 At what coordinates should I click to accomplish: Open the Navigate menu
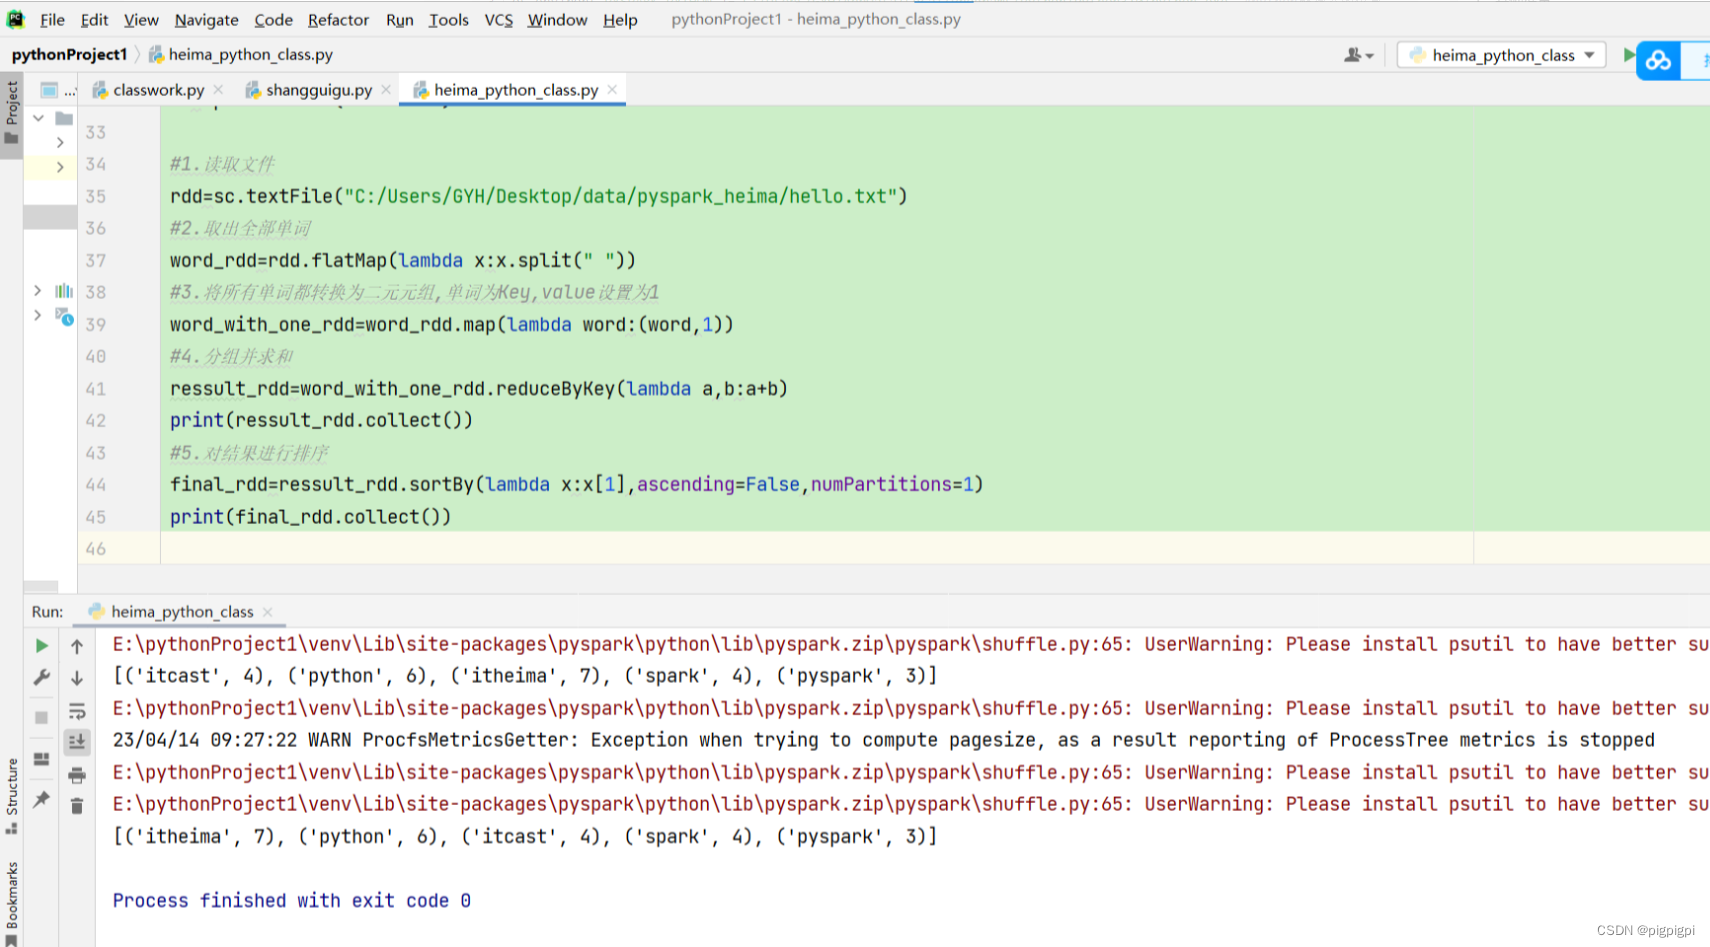(206, 19)
